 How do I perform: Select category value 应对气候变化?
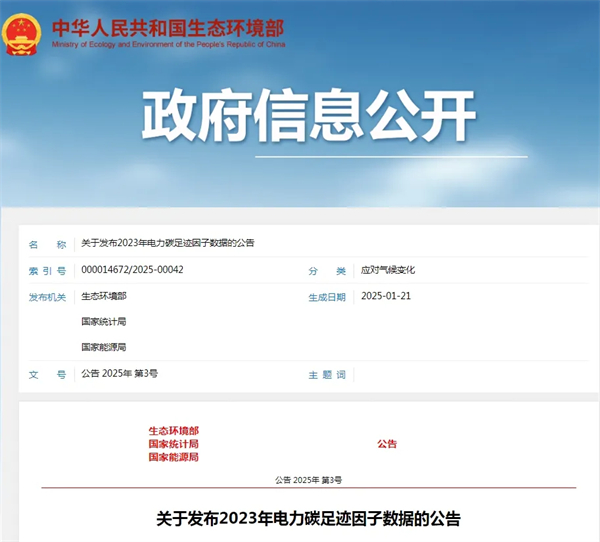pos(388,270)
